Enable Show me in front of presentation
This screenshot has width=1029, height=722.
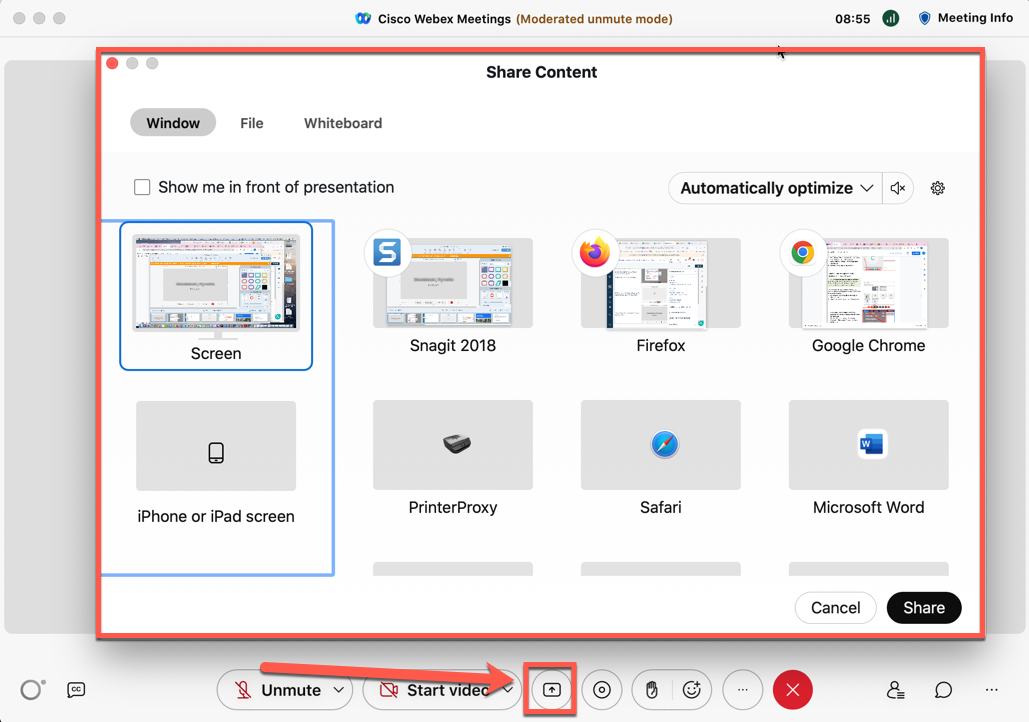[x=142, y=187]
